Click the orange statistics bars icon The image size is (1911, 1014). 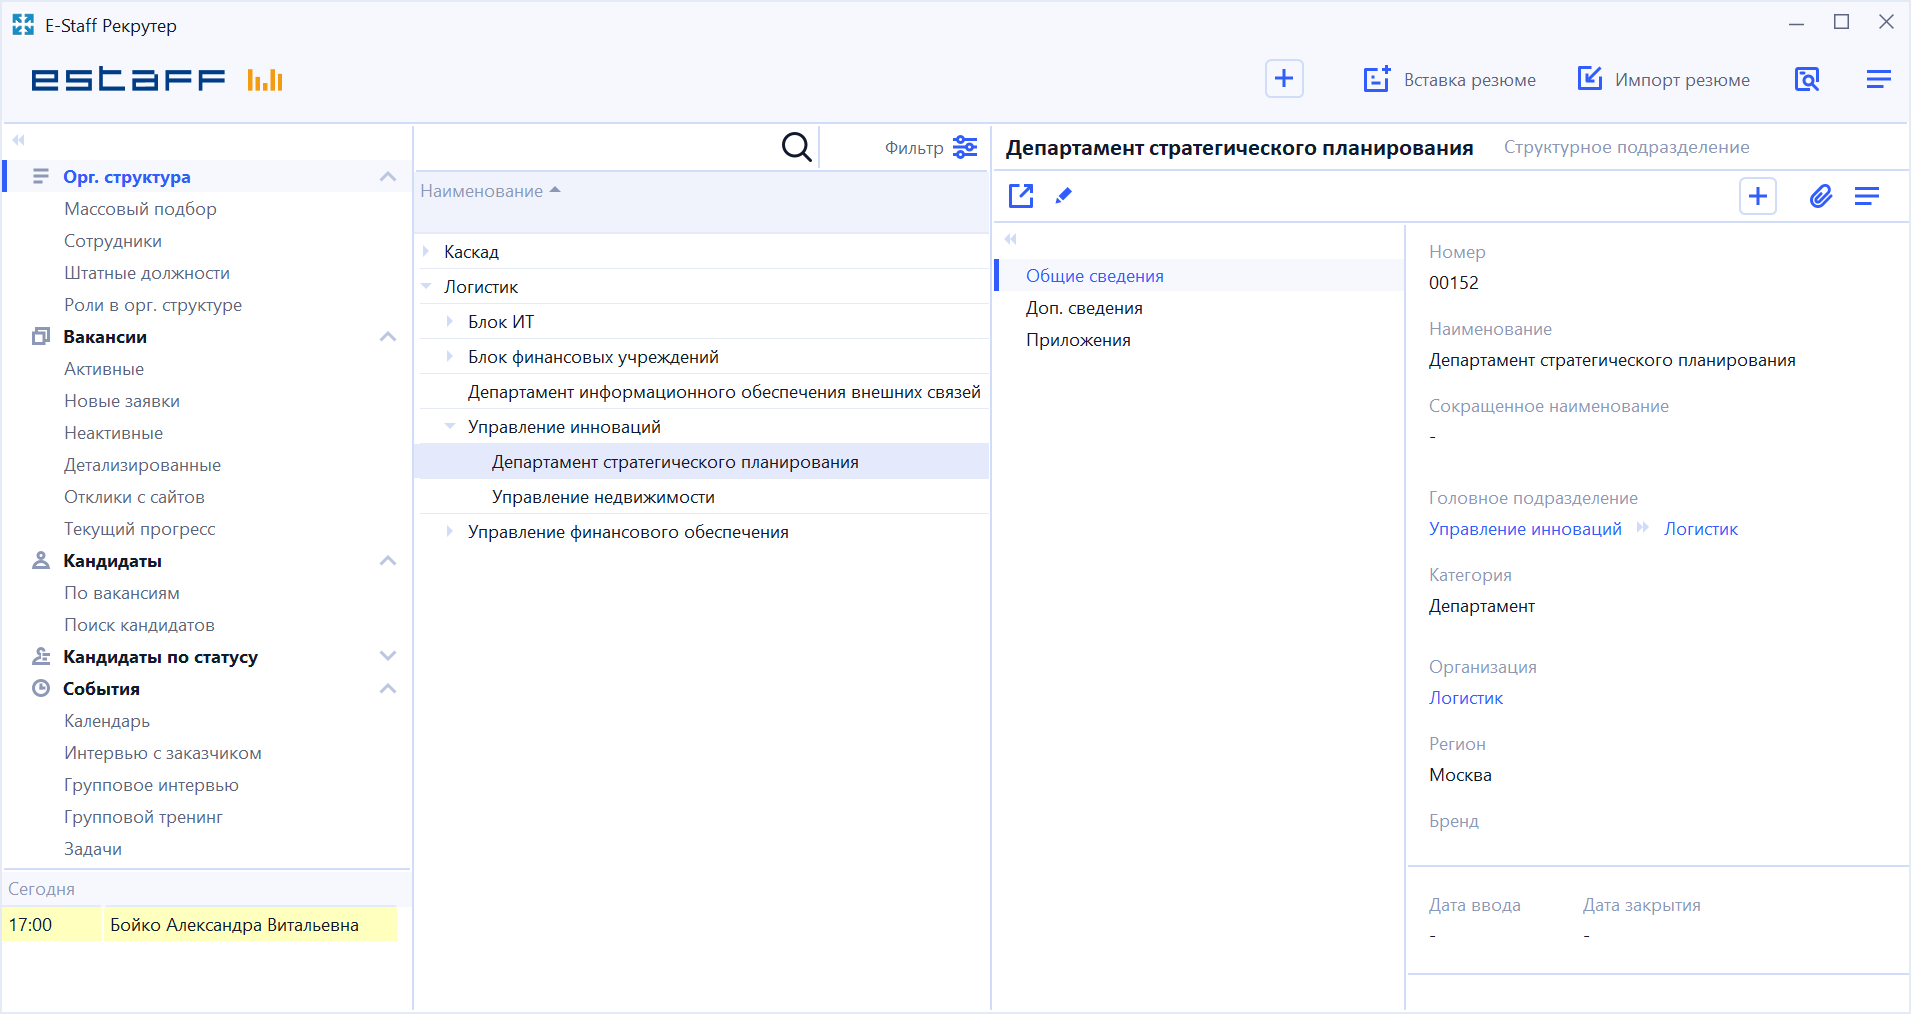[x=265, y=80]
